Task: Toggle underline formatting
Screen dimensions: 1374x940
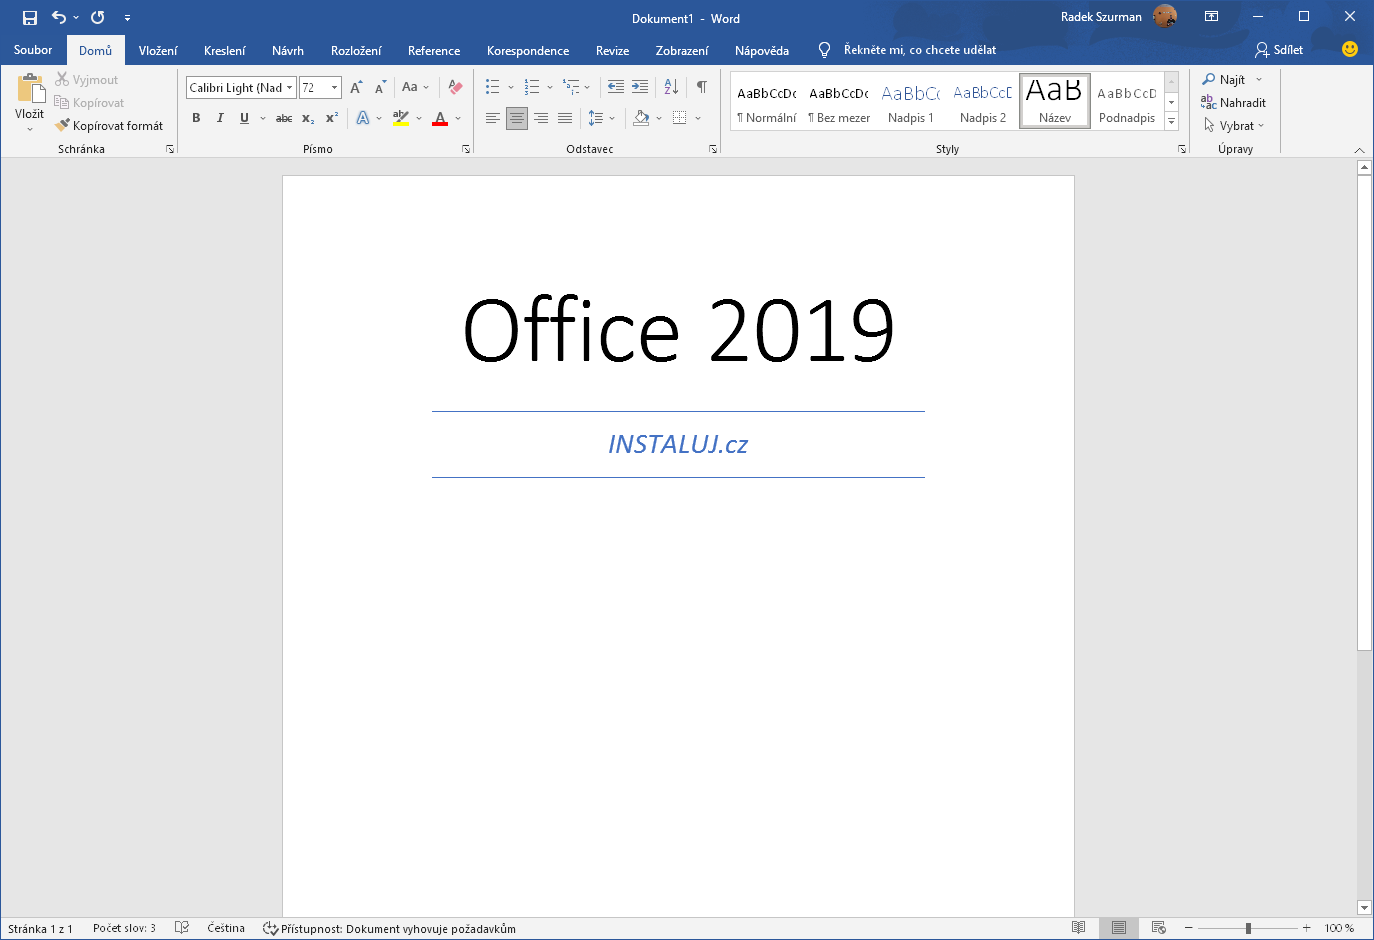Action: [x=244, y=118]
